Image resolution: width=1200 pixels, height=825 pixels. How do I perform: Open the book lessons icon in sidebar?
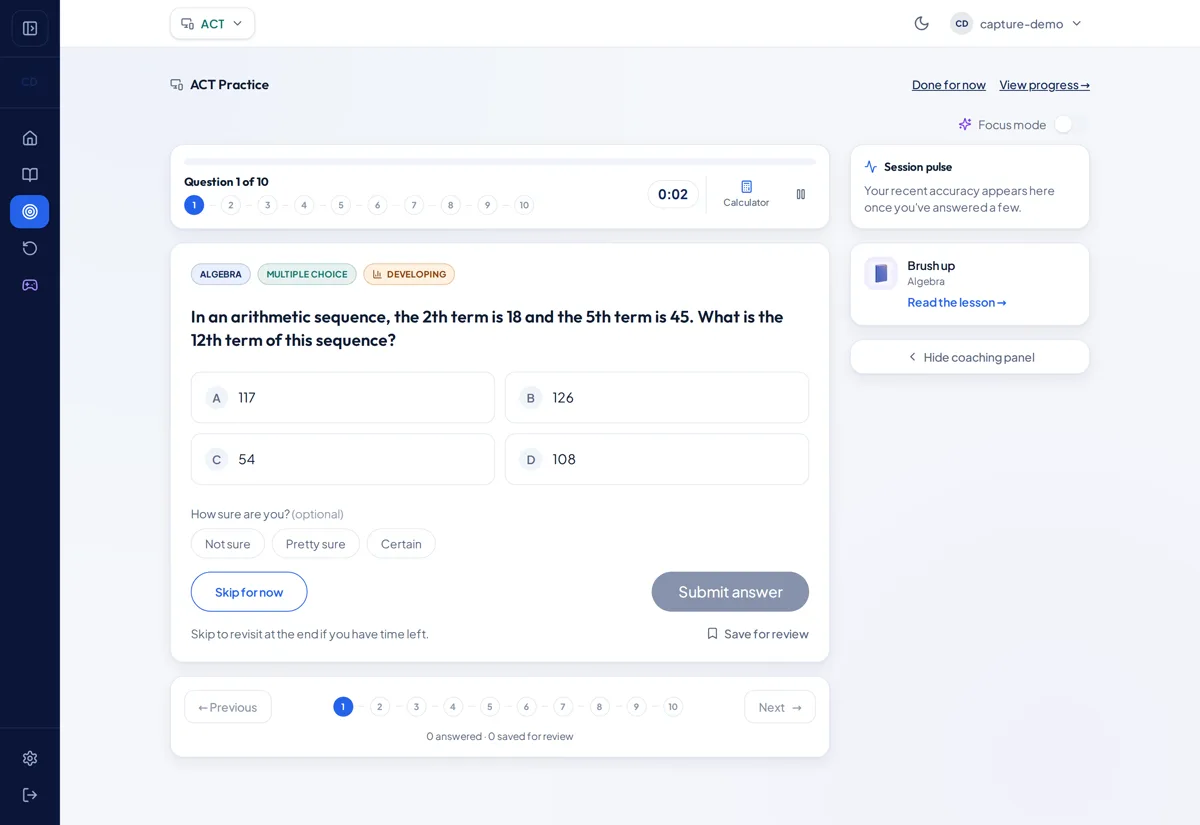pyautogui.click(x=30, y=175)
